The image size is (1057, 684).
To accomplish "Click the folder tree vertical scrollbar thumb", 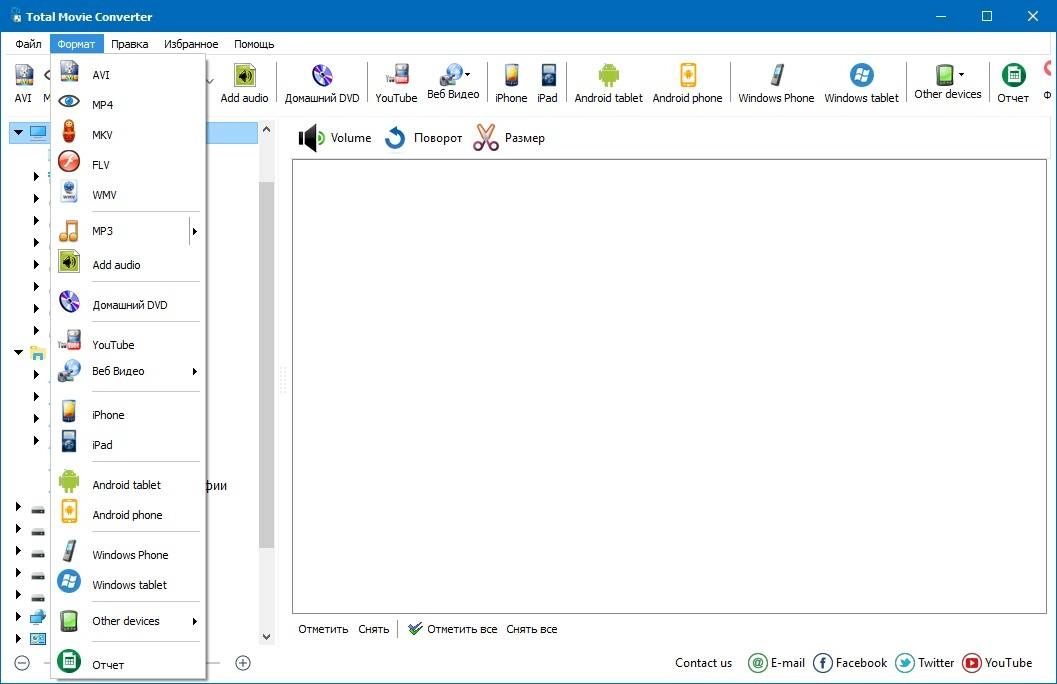I will (x=266, y=364).
